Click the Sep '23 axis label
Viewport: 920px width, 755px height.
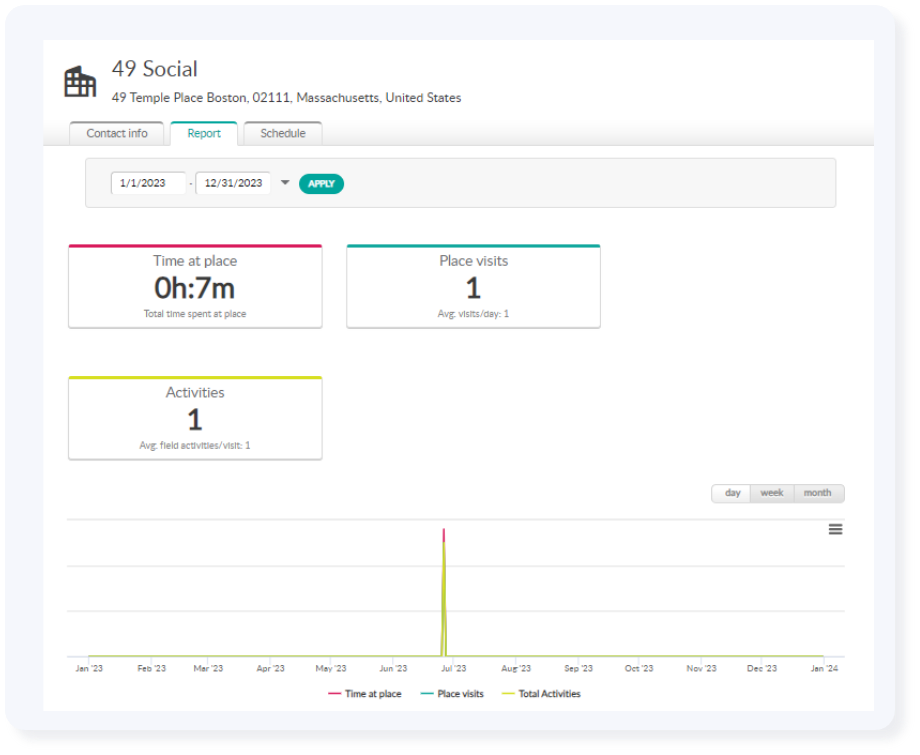coord(579,668)
